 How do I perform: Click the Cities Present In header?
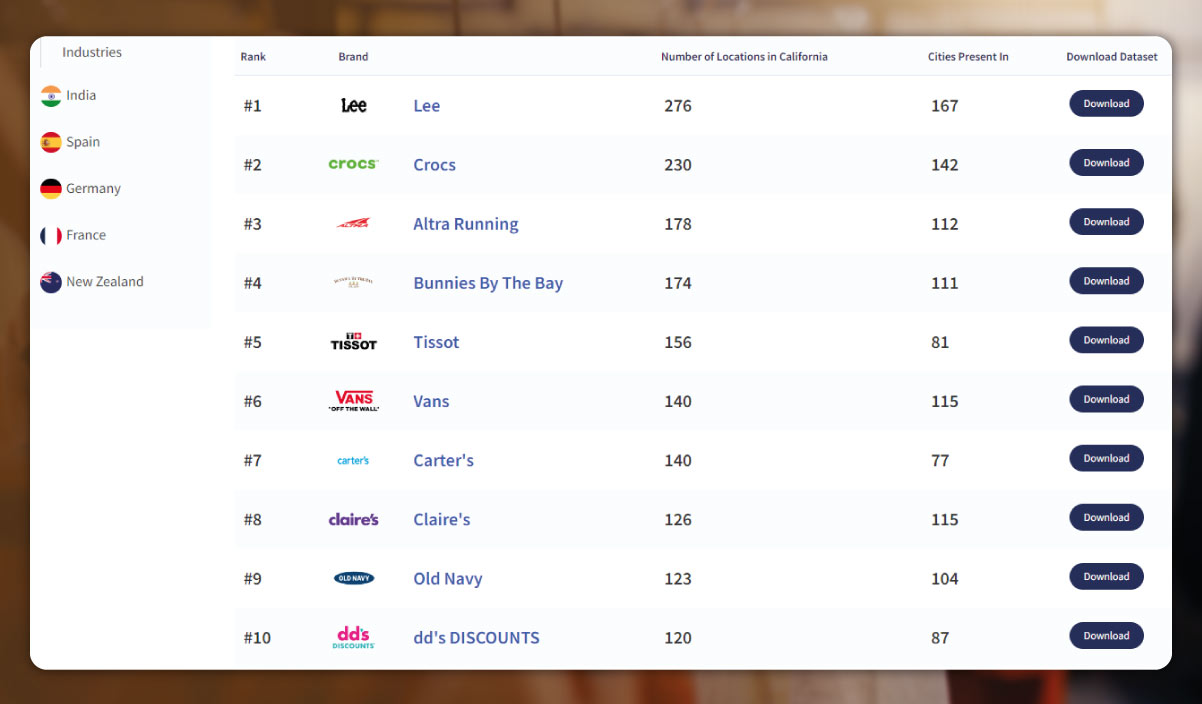(968, 57)
